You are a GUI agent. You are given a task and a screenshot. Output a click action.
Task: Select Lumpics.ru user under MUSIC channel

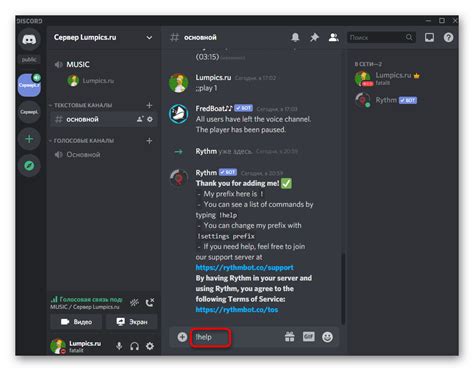pyautogui.click(x=92, y=81)
